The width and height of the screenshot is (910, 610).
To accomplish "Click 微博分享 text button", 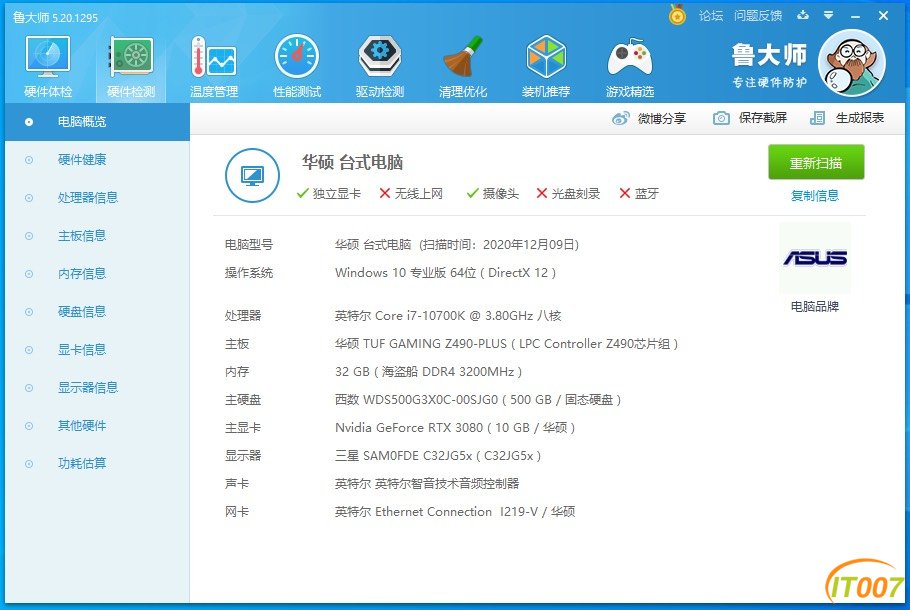I will point(662,118).
